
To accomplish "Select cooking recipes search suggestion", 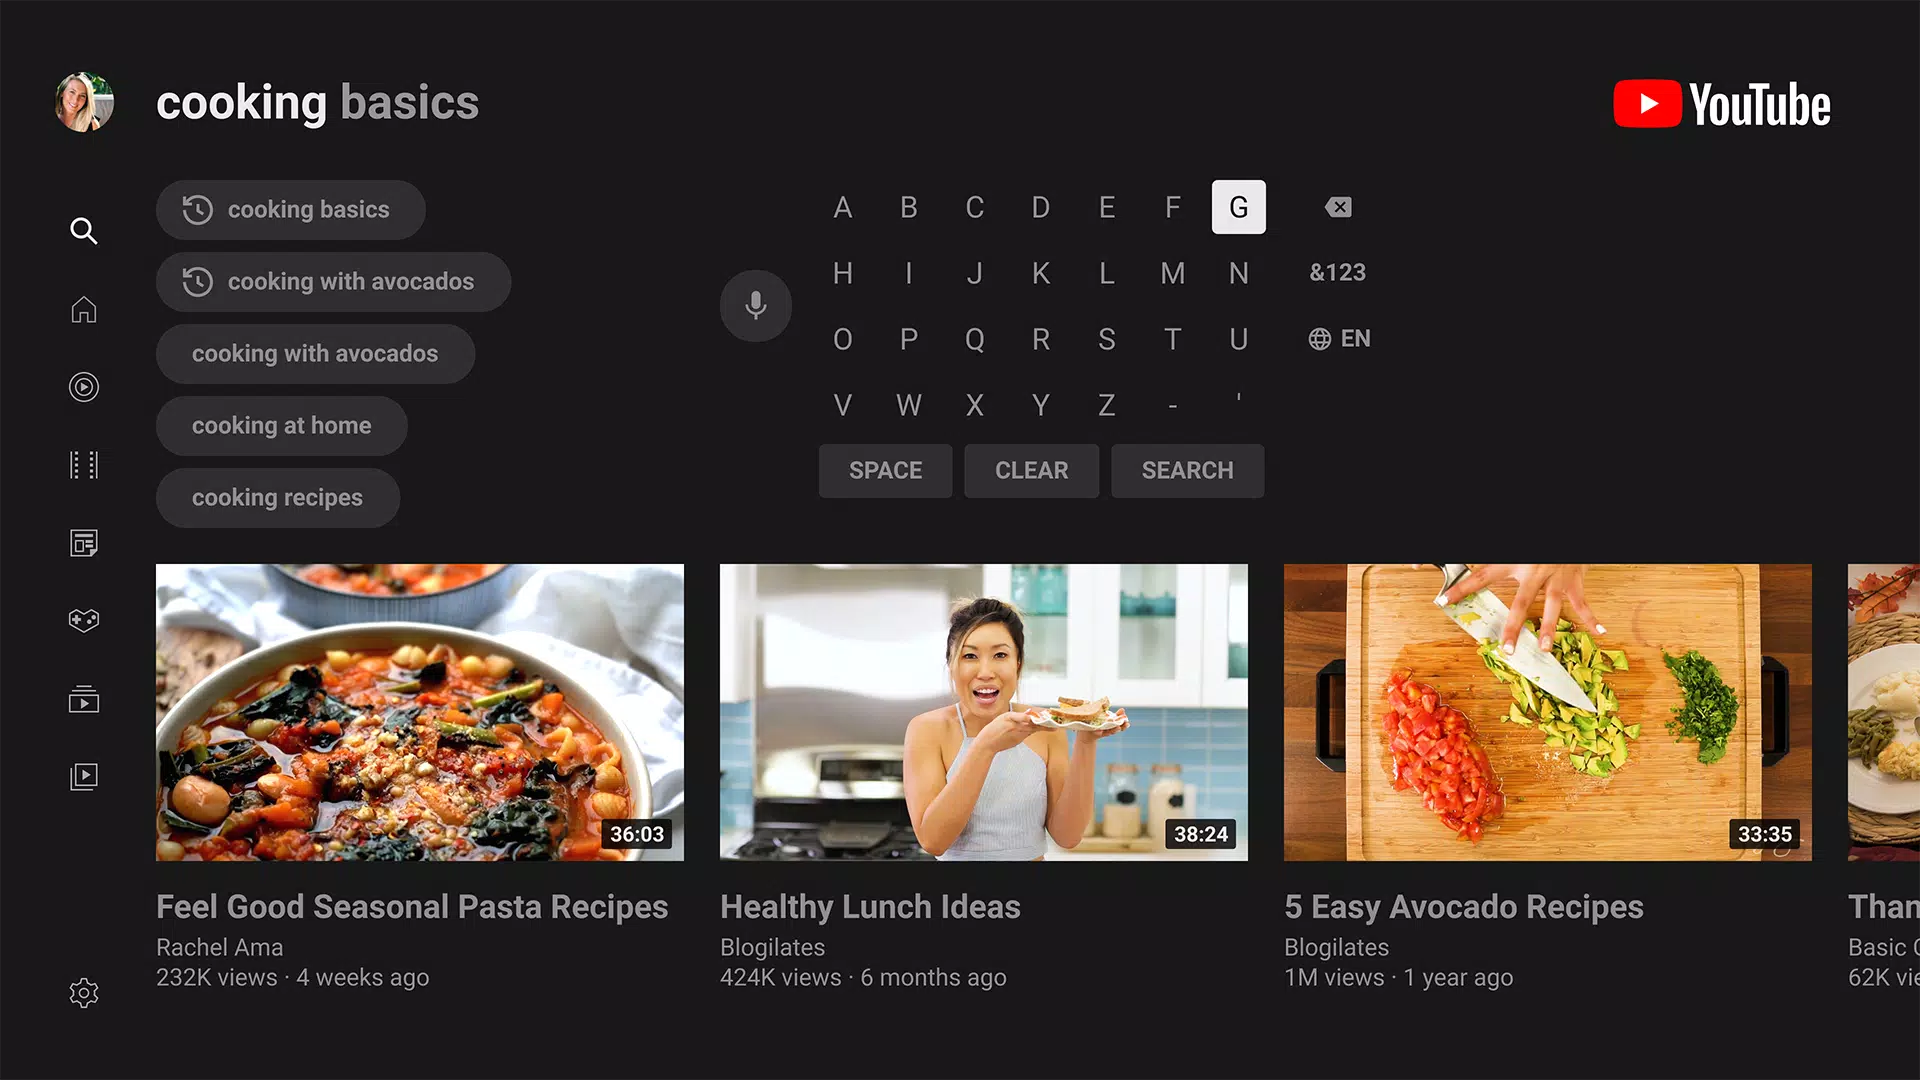I will 277,497.
